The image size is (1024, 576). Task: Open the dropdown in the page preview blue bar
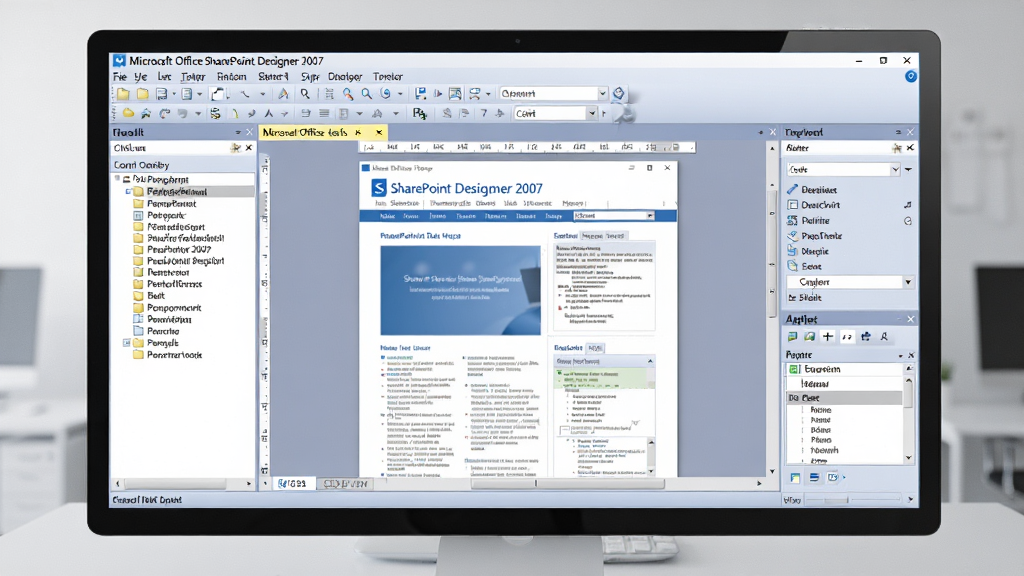[650, 216]
